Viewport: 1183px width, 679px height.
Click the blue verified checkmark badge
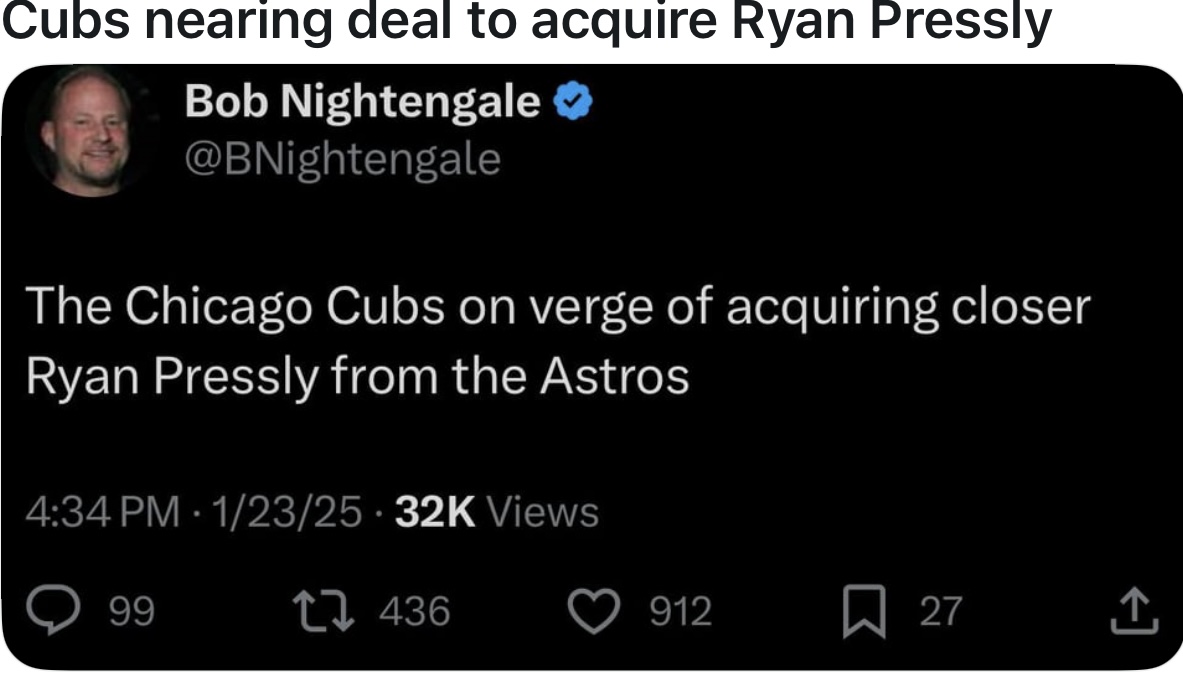[572, 101]
